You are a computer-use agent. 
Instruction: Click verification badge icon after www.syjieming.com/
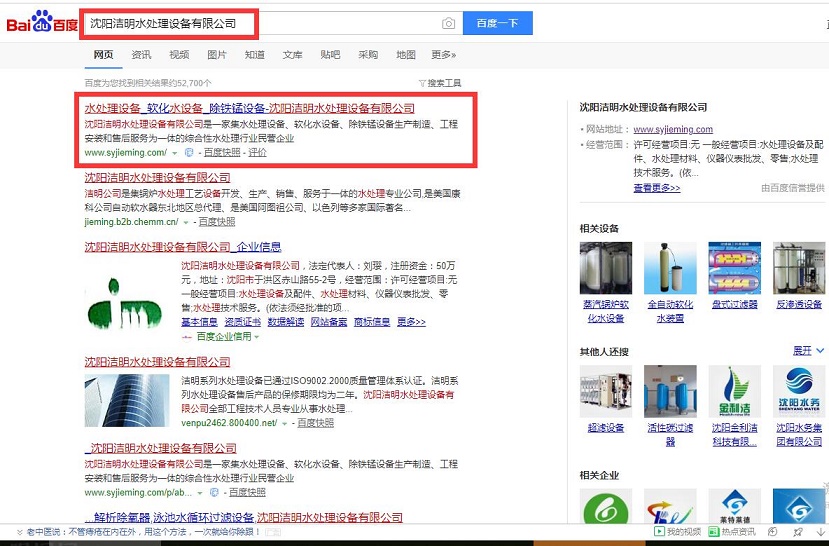[x=189, y=153]
